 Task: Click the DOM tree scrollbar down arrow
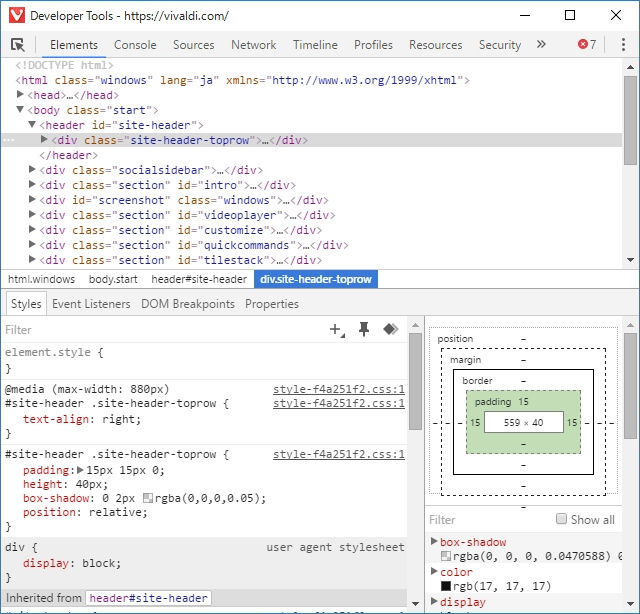coord(630,260)
